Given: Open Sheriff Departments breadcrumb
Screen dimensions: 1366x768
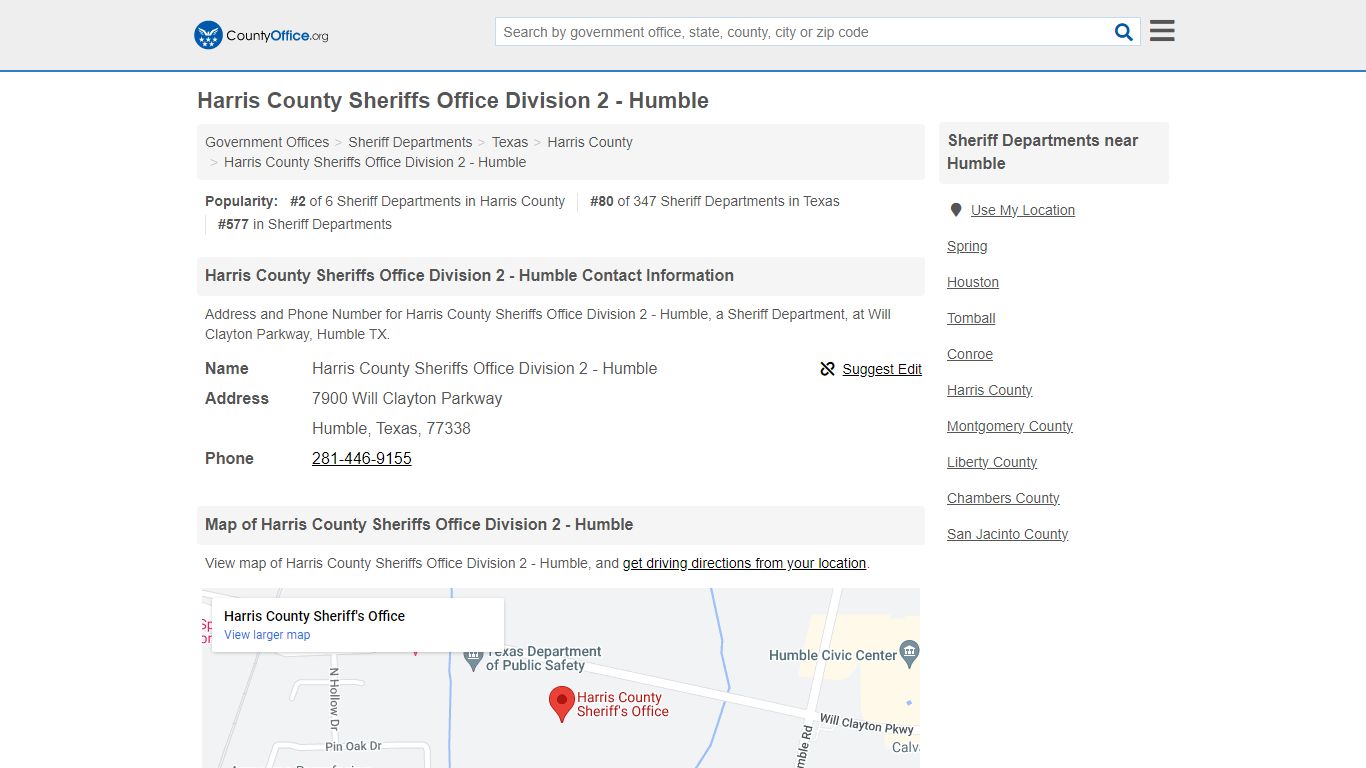Looking at the screenshot, I should coord(410,142).
